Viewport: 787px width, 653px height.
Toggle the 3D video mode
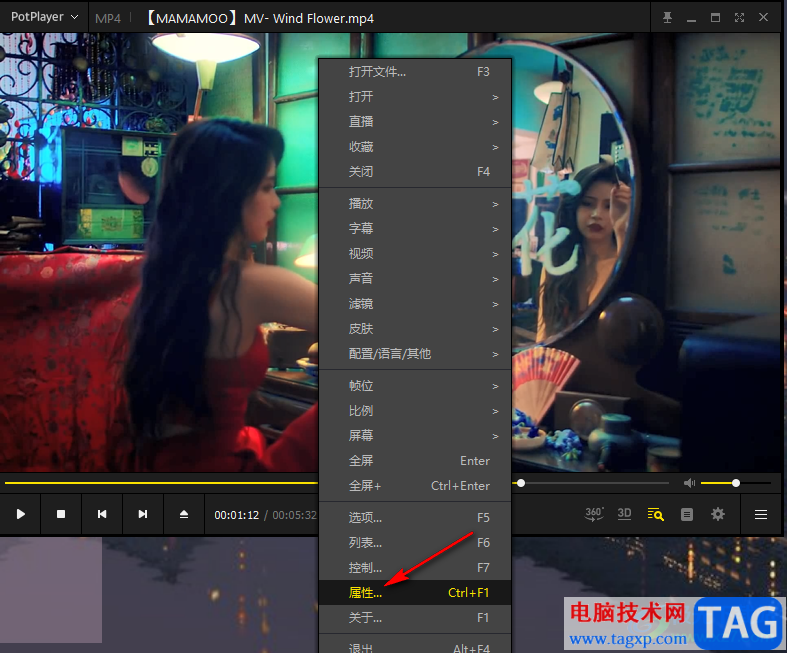[x=624, y=514]
